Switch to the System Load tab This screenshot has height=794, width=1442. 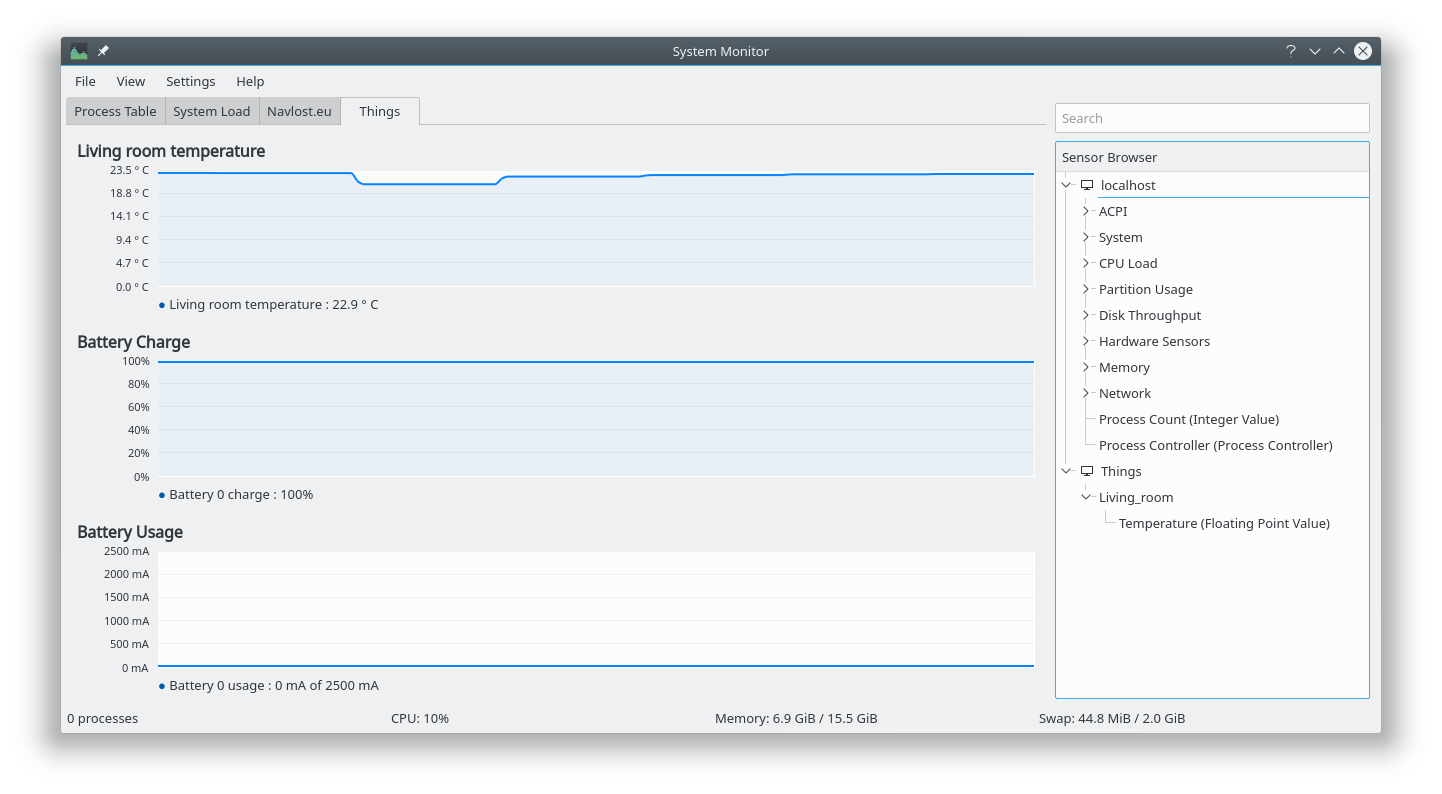pos(211,111)
